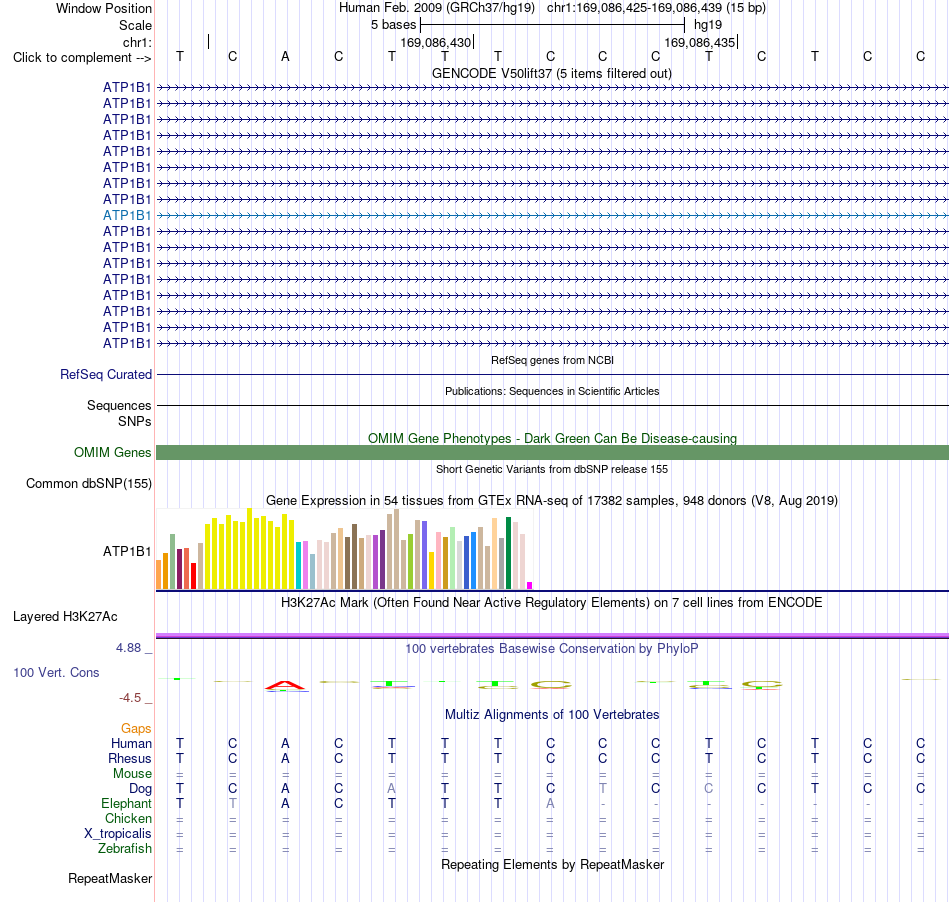
Task: Click the 'Click to complement -->' label
Action: 82,58
